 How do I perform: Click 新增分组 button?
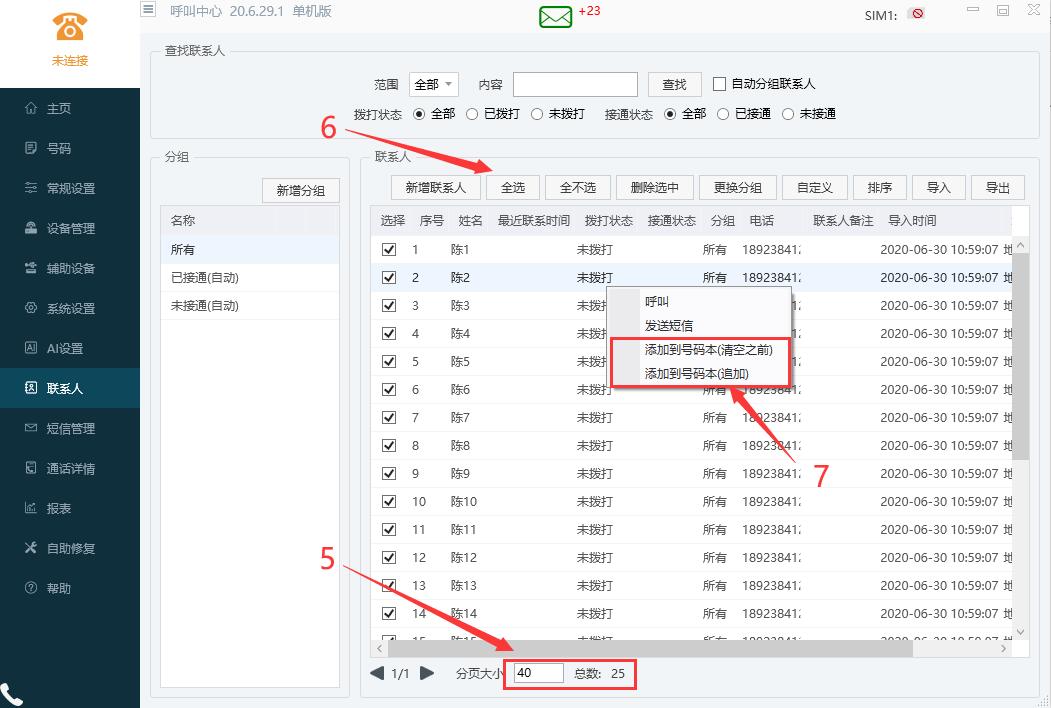pyautogui.click(x=300, y=190)
